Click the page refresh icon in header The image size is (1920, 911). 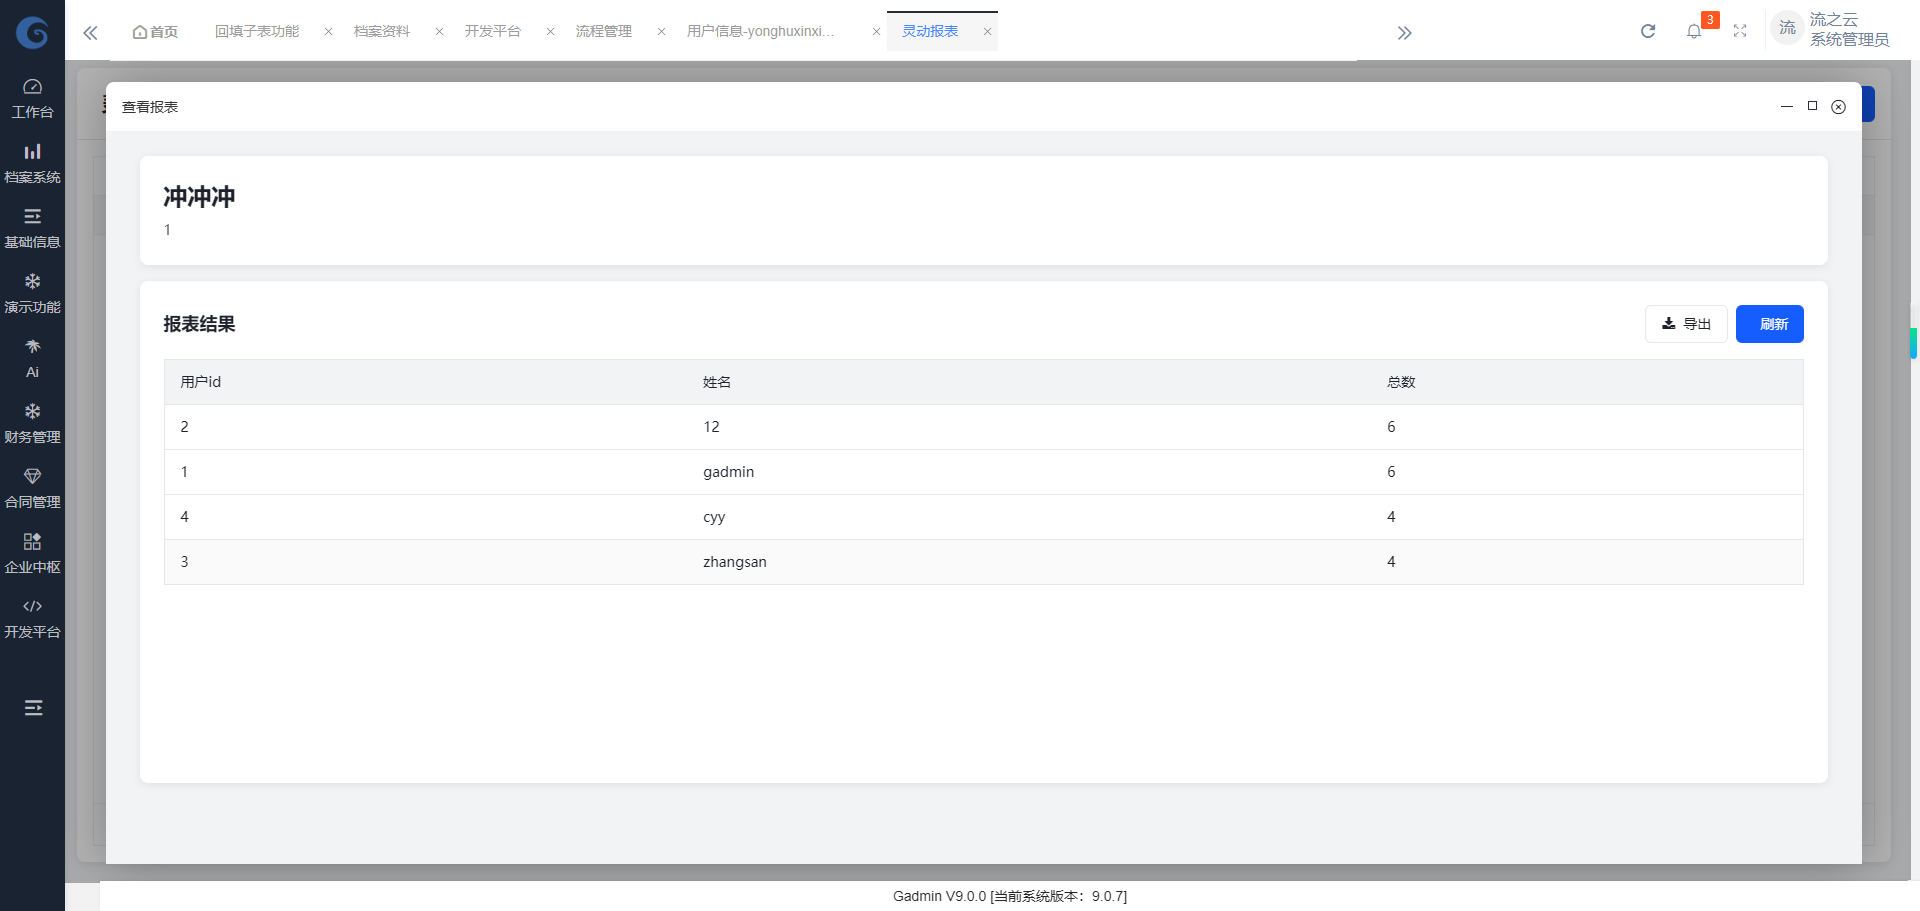pyautogui.click(x=1648, y=32)
